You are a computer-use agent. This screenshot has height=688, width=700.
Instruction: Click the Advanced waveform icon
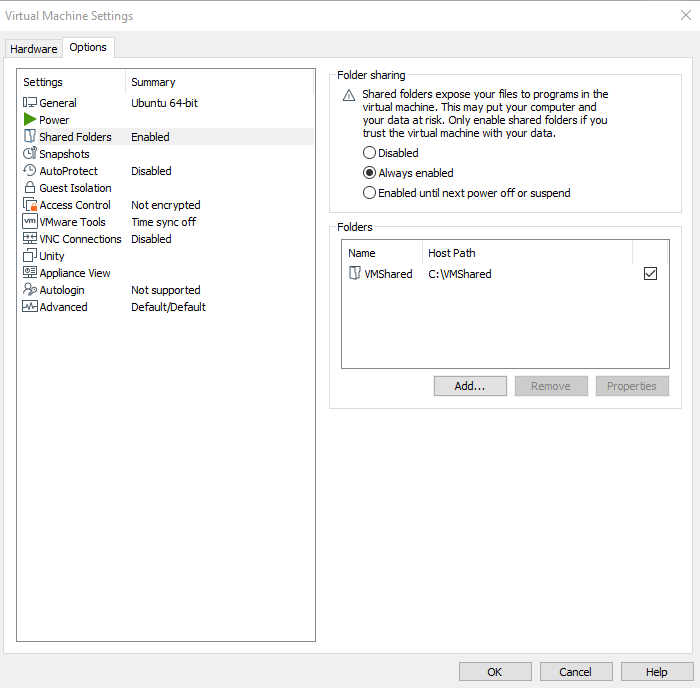click(x=29, y=306)
